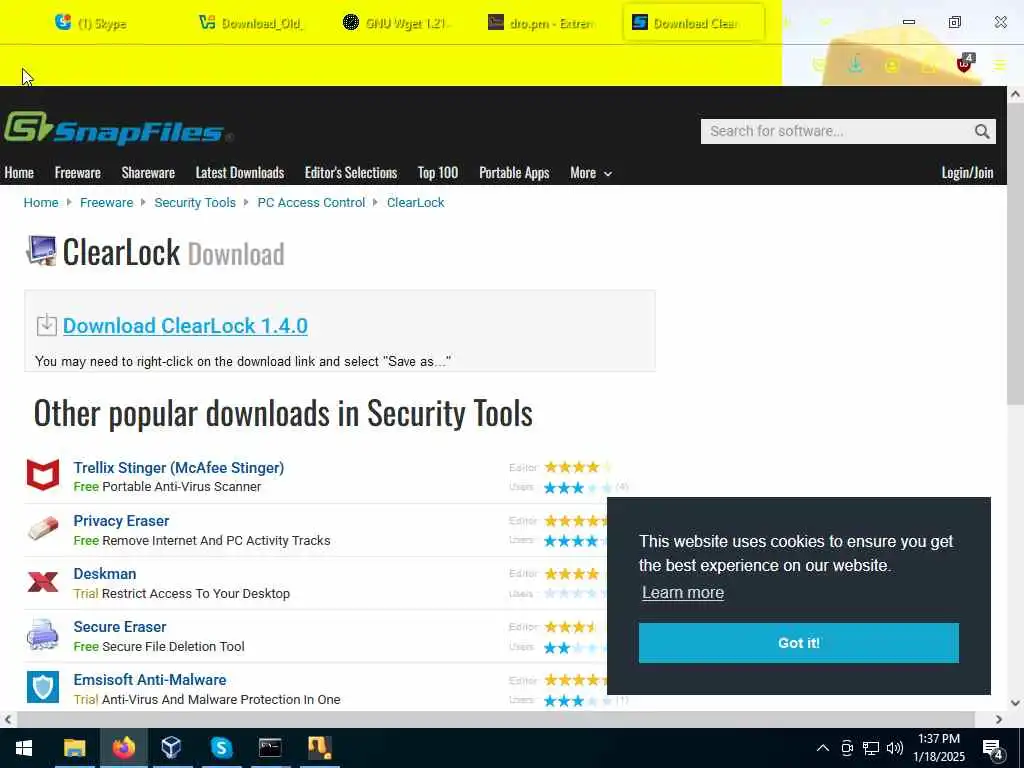This screenshot has width=1024, height=768.
Task: Open the Emsisoft Anti-Malware link
Action: click(150, 679)
